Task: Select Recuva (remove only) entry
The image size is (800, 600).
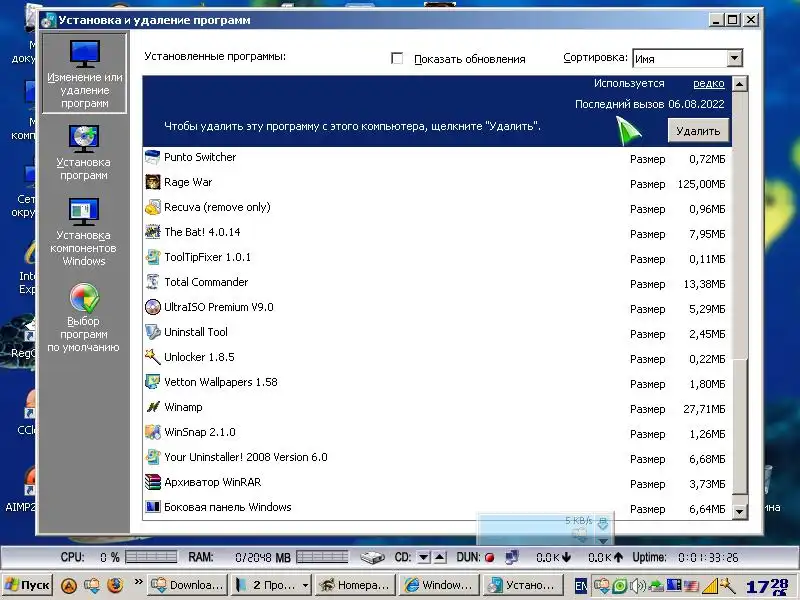Action: tap(217, 207)
